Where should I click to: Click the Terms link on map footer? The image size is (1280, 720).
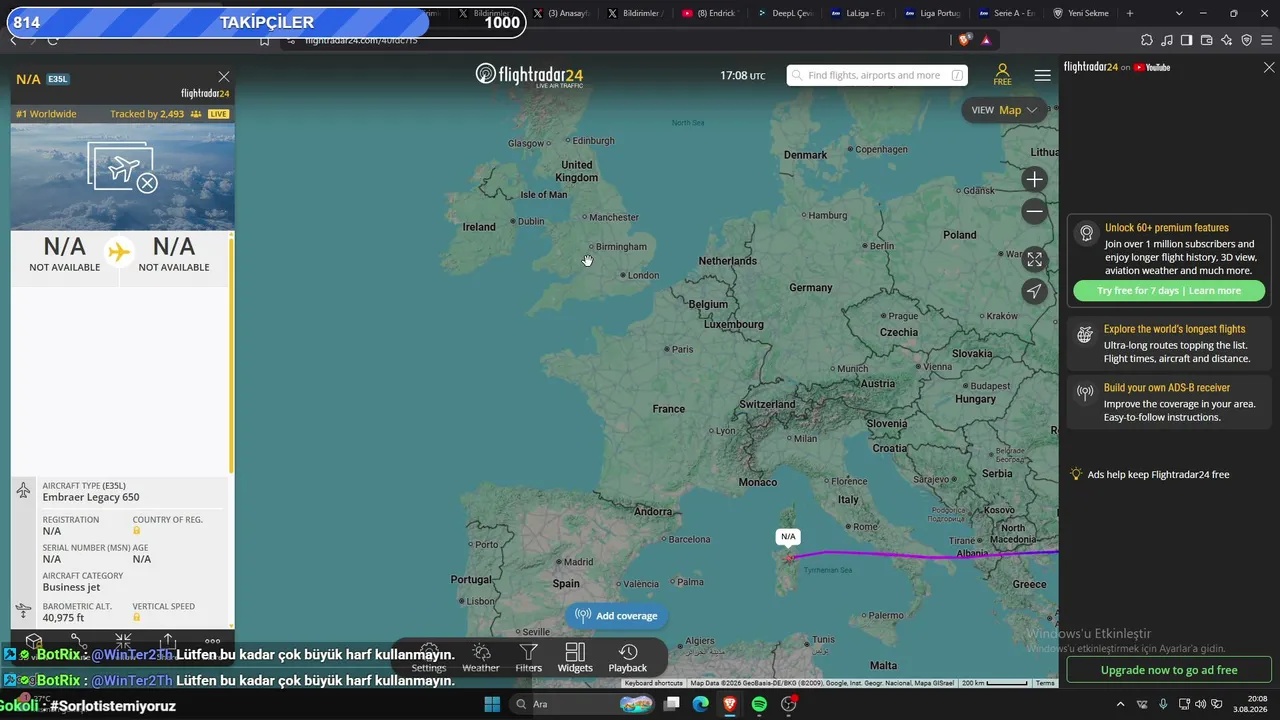[1045, 683]
